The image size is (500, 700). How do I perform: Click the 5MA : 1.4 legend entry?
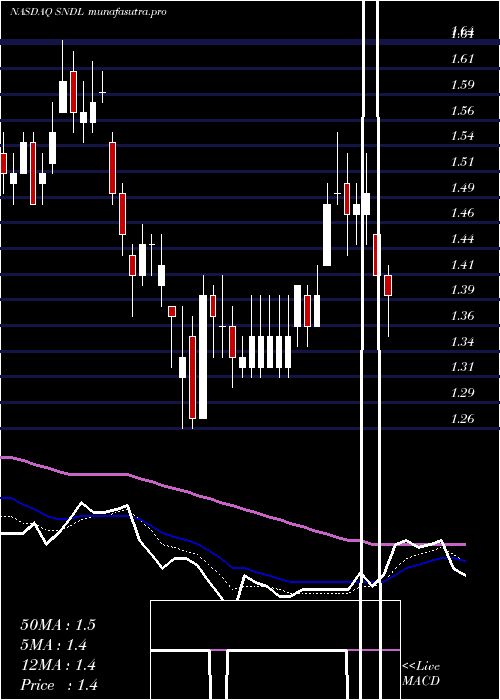pos(54,645)
